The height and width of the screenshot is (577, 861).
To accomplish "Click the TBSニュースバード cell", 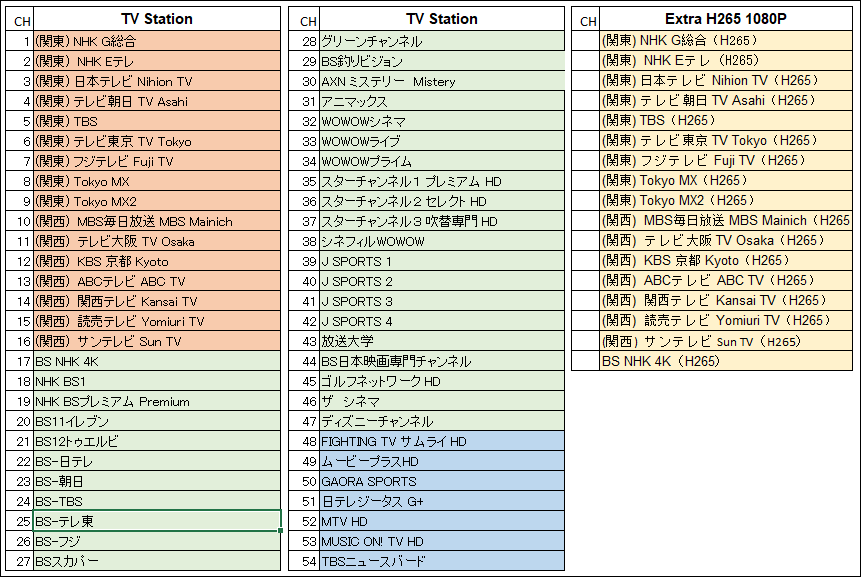I will pos(441,561).
